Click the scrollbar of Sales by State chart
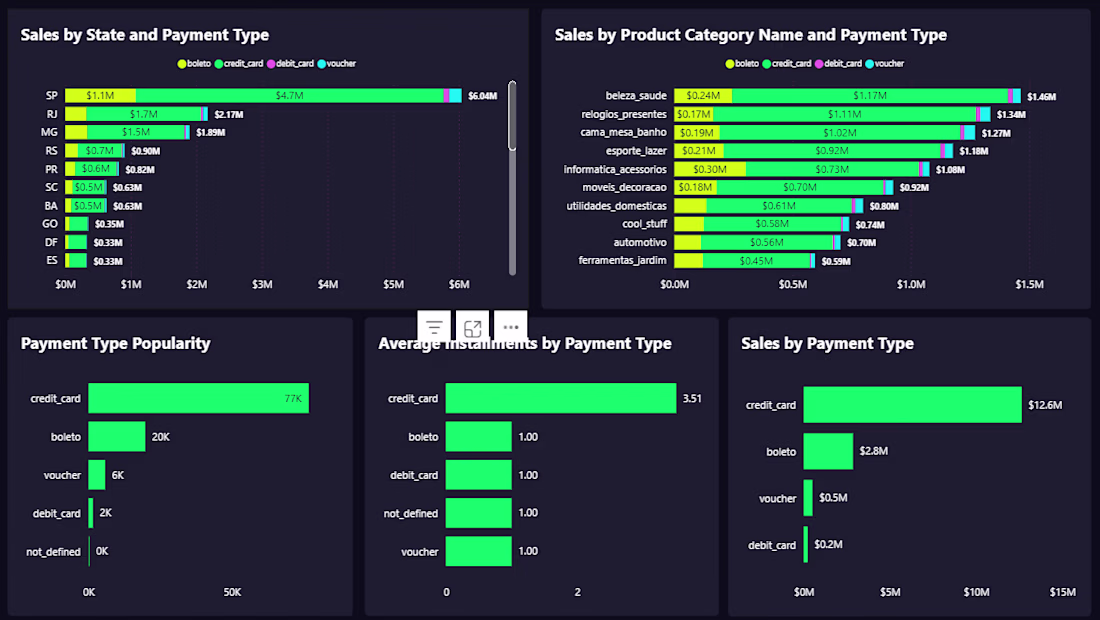Image resolution: width=1100 pixels, height=620 pixels. 512,116
